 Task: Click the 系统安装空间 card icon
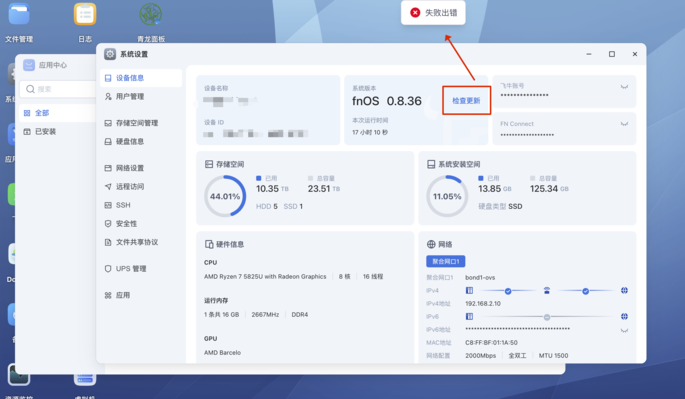pos(431,164)
